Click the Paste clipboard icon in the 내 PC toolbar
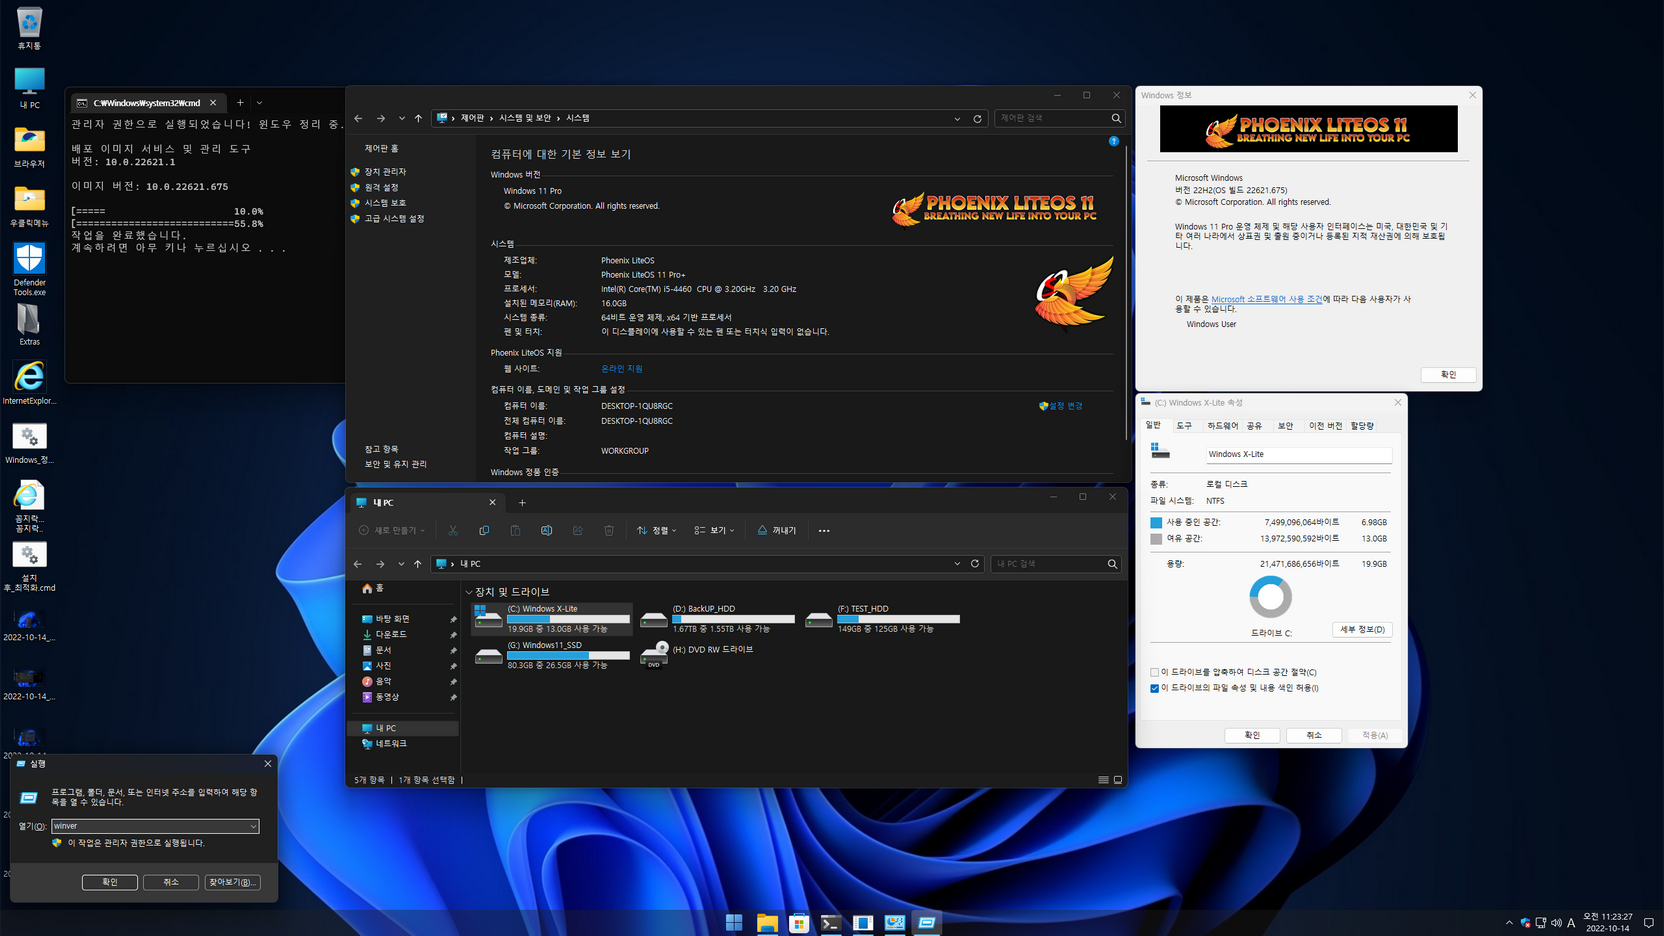This screenshot has width=1664, height=936. [x=515, y=531]
